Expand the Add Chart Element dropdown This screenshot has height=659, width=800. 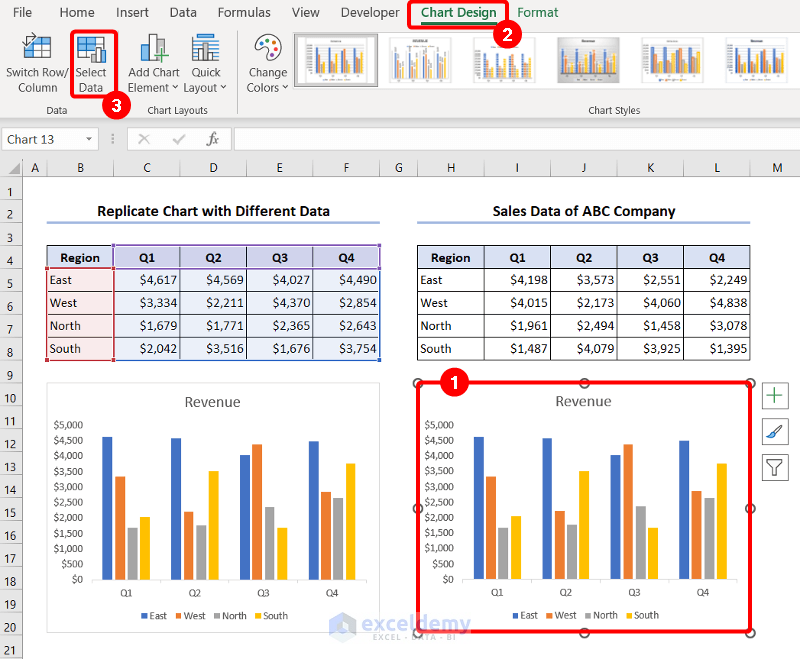click(x=154, y=66)
